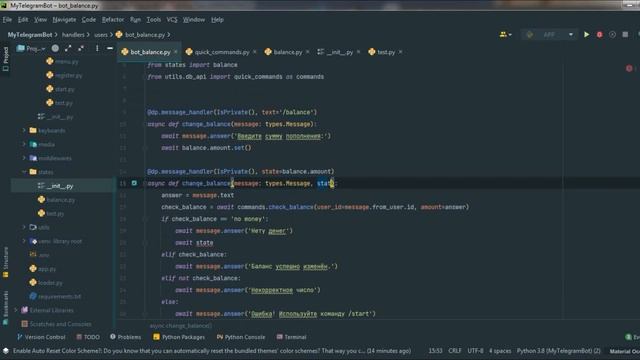640x360 pixels.
Task: Open the Project view selector dropdown
Action: (31, 48)
